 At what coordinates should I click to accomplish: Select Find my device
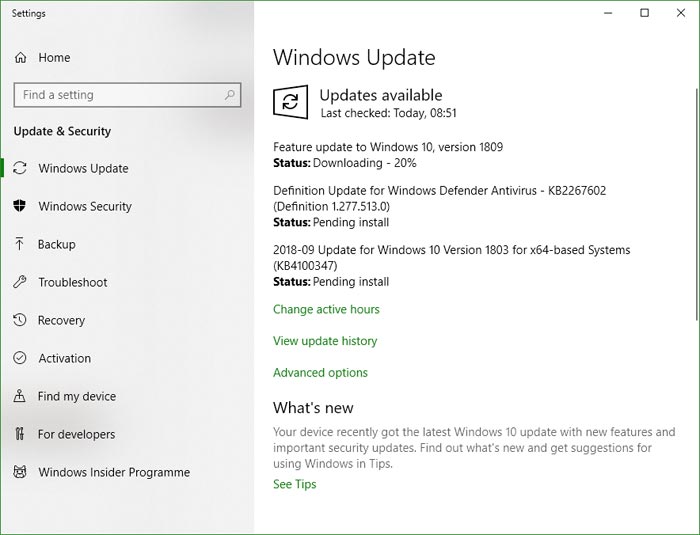click(x=77, y=396)
